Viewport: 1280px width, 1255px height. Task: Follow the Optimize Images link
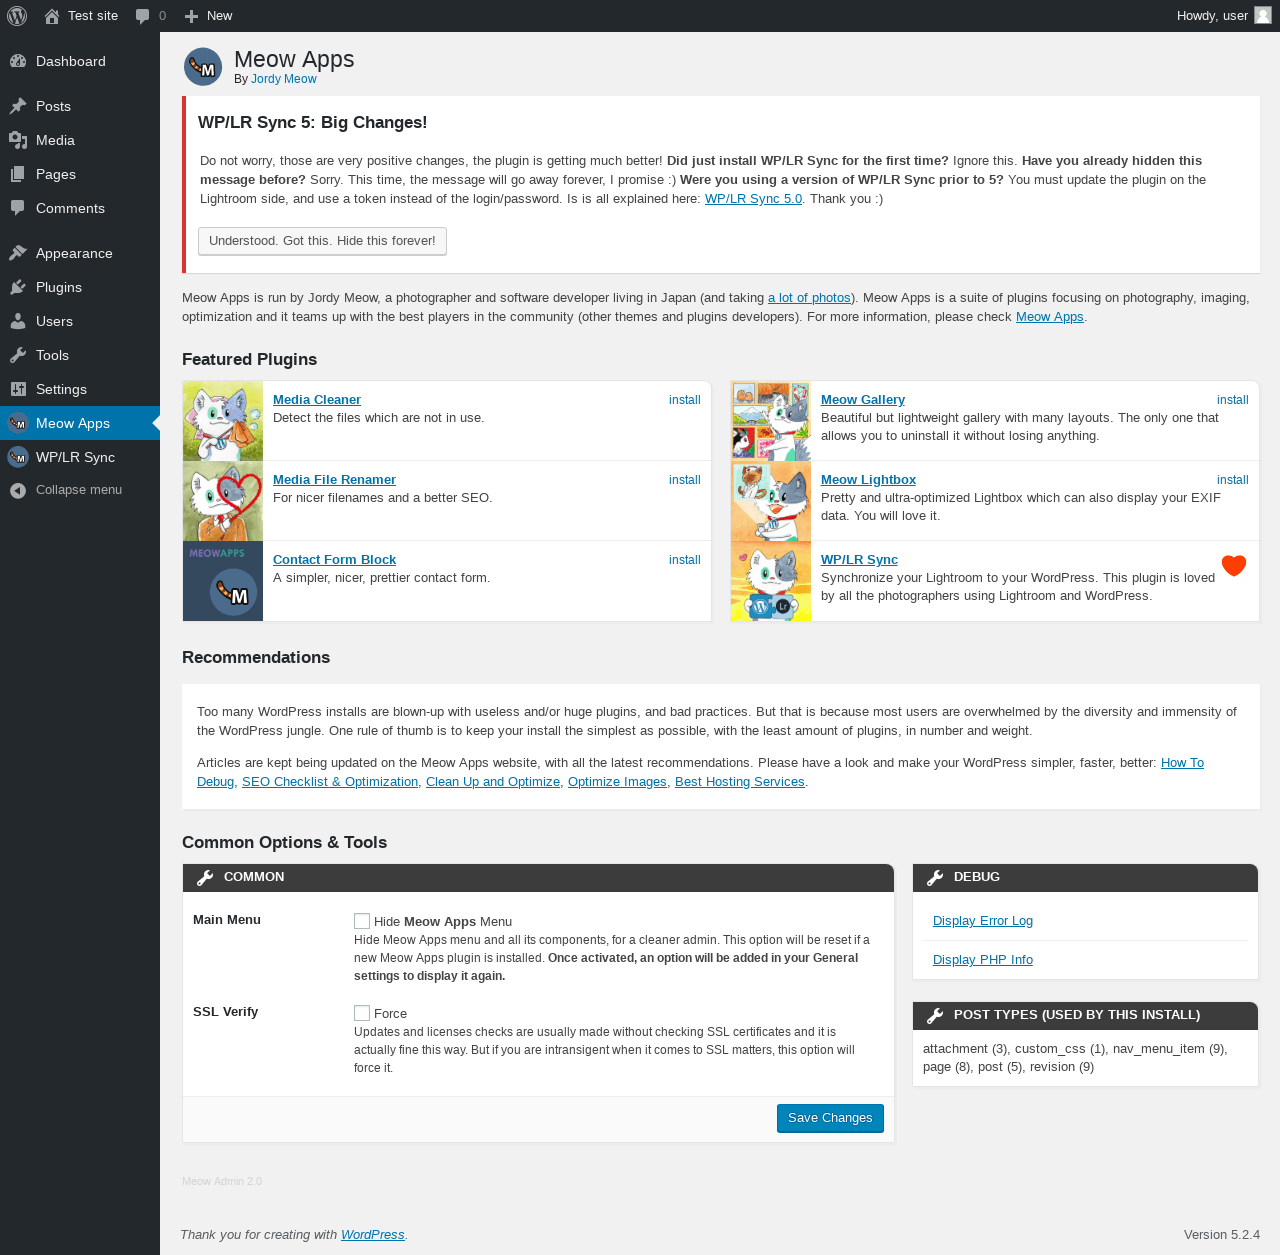click(617, 782)
